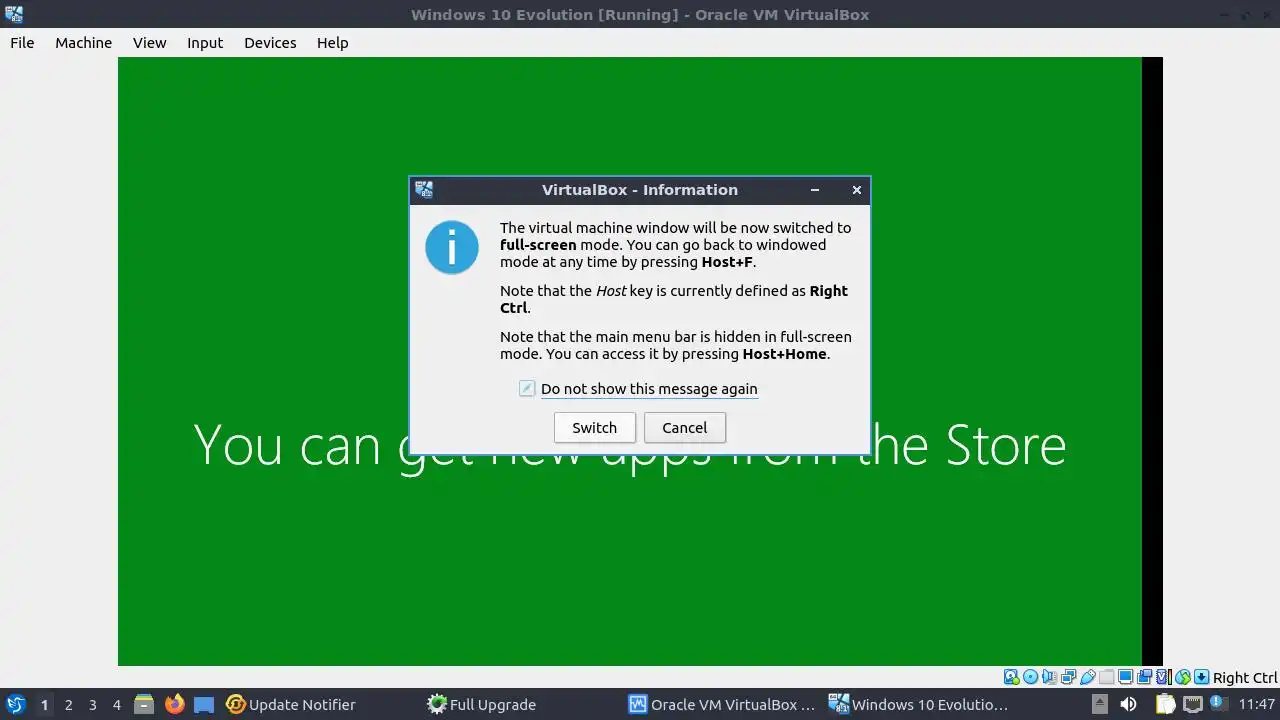The image size is (1280, 720).
Task: Click the hard disk activity status icon
Action: [x=1011, y=677]
